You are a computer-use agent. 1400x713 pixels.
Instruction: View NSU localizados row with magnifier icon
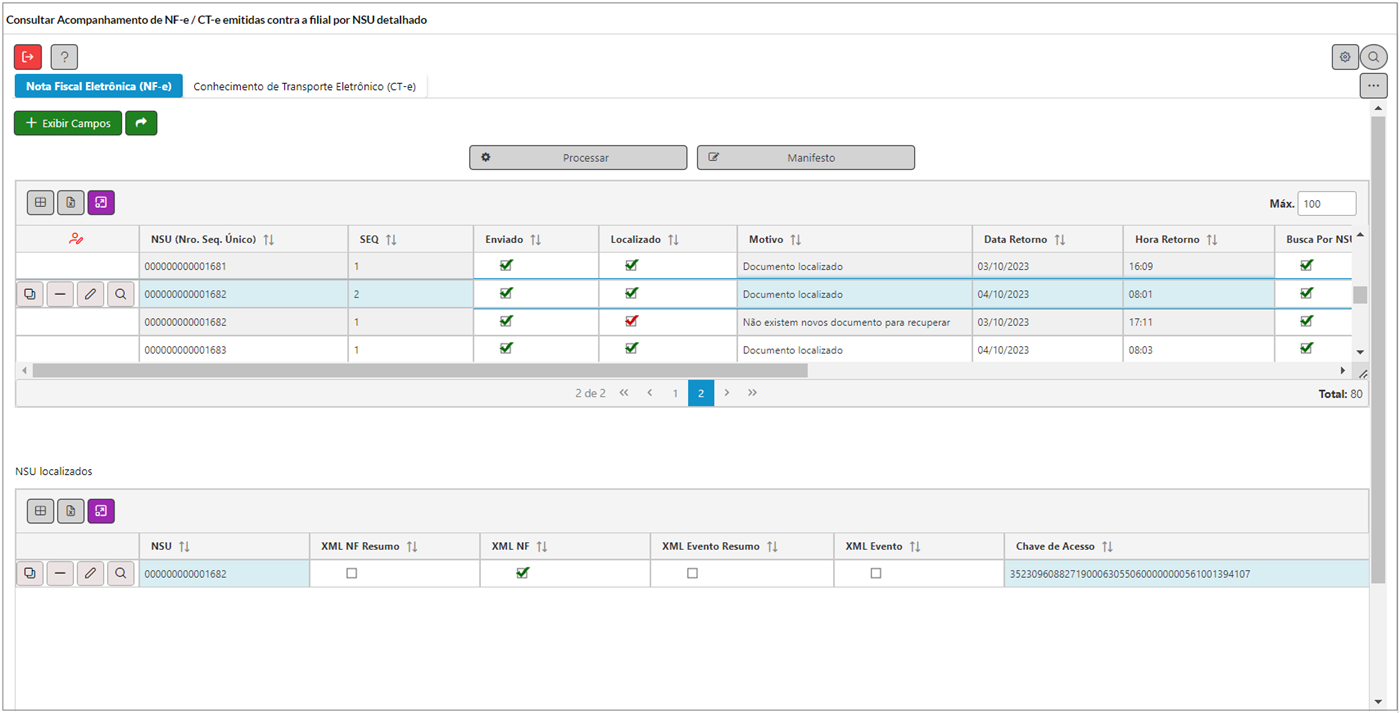click(120, 573)
